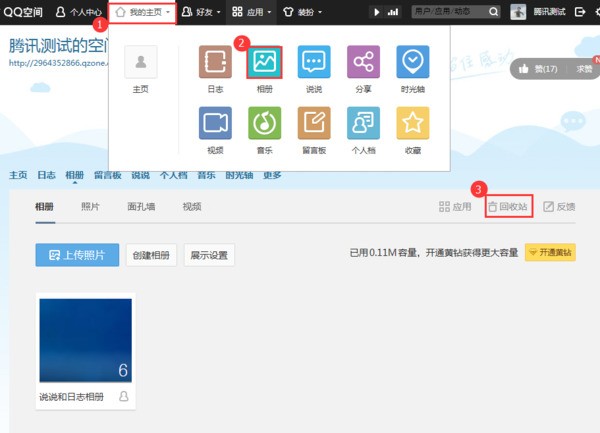The image size is (600, 433).
Task: Switch to the 照片 tab
Action: (90, 207)
